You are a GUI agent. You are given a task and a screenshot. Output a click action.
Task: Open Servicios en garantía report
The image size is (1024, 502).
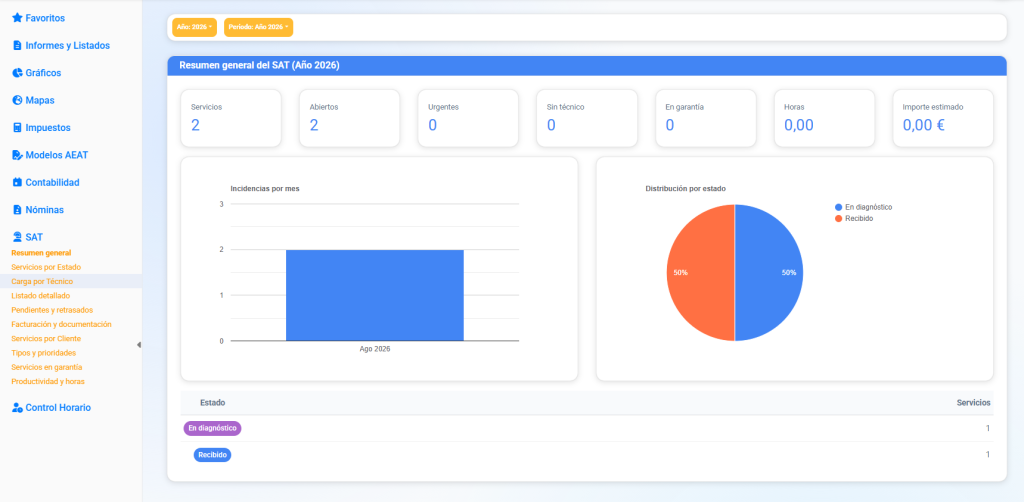(47, 368)
